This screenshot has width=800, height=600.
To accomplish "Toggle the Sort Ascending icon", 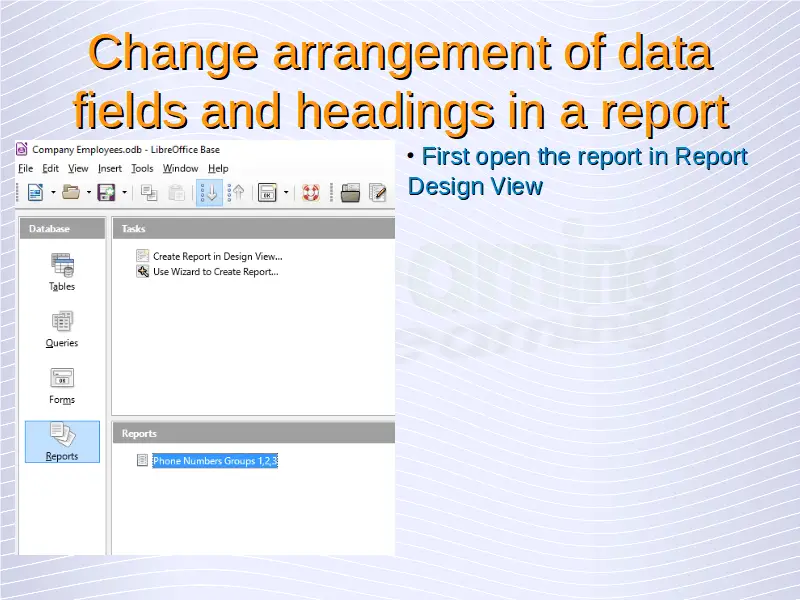I will click(x=209, y=192).
